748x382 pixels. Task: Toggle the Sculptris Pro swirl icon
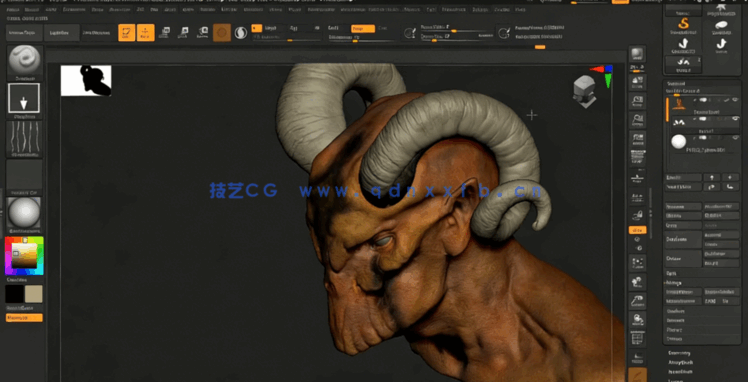[x=241, y=32]
